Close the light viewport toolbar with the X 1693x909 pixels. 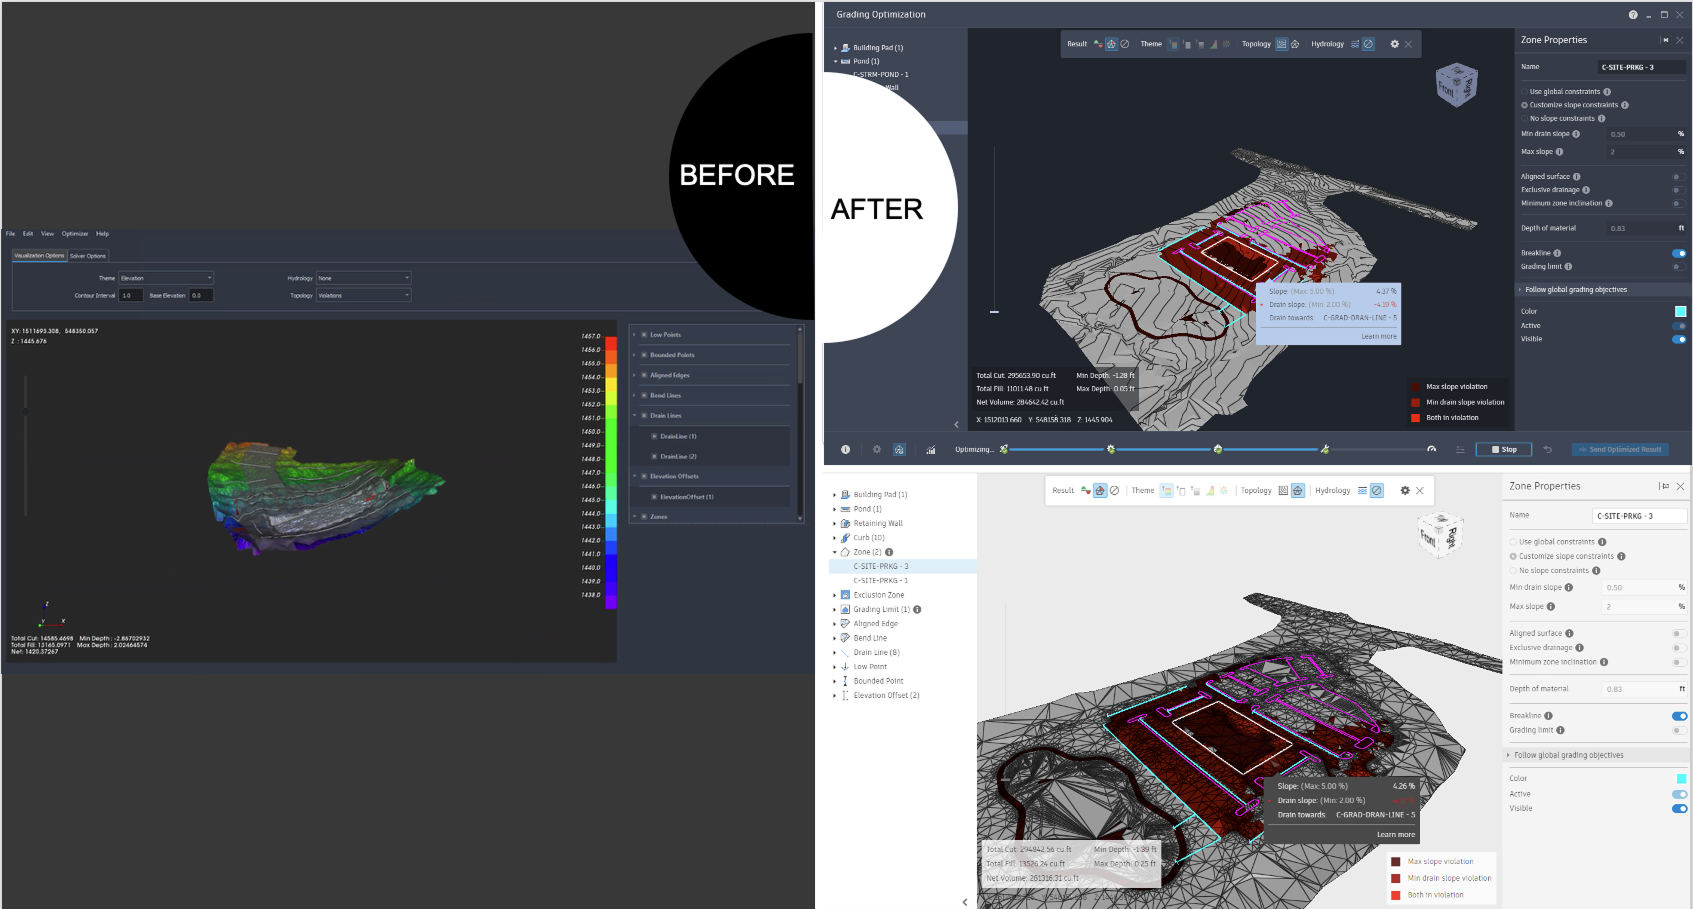(1419, 491)
